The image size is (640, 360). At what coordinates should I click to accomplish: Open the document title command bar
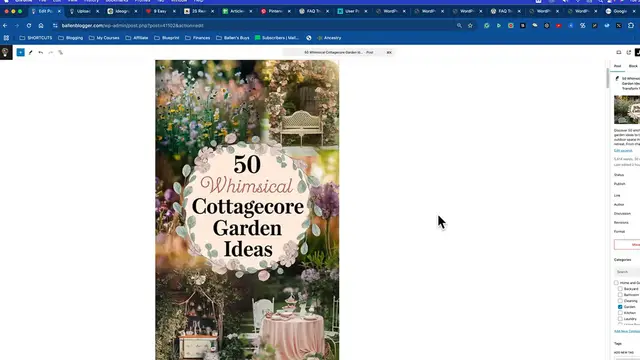(x=338, y=52)
